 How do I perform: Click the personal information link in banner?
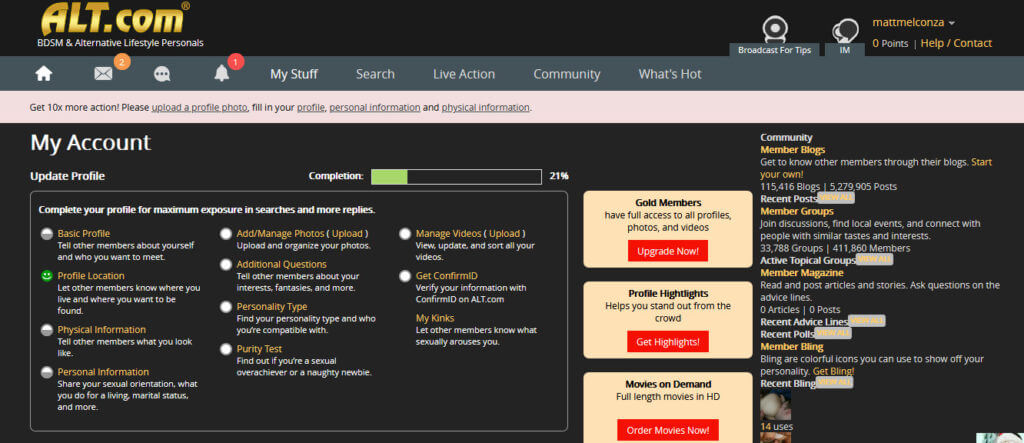[375, 107]
